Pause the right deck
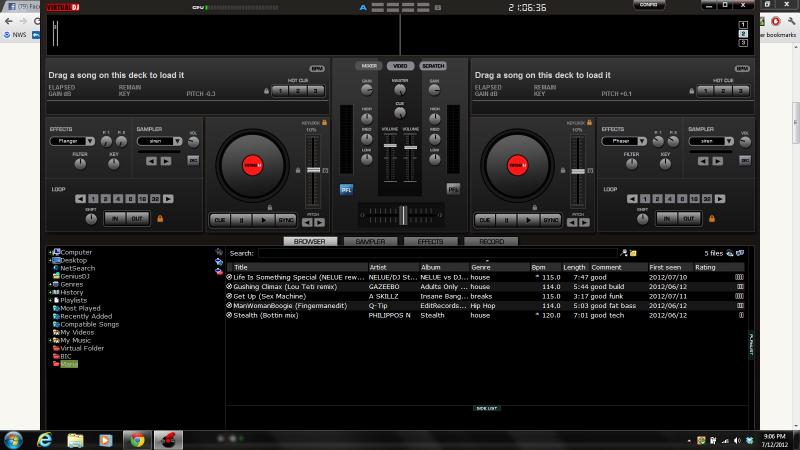Image resolution: width=800 pixels, height=450 pixels. [507, 218]
